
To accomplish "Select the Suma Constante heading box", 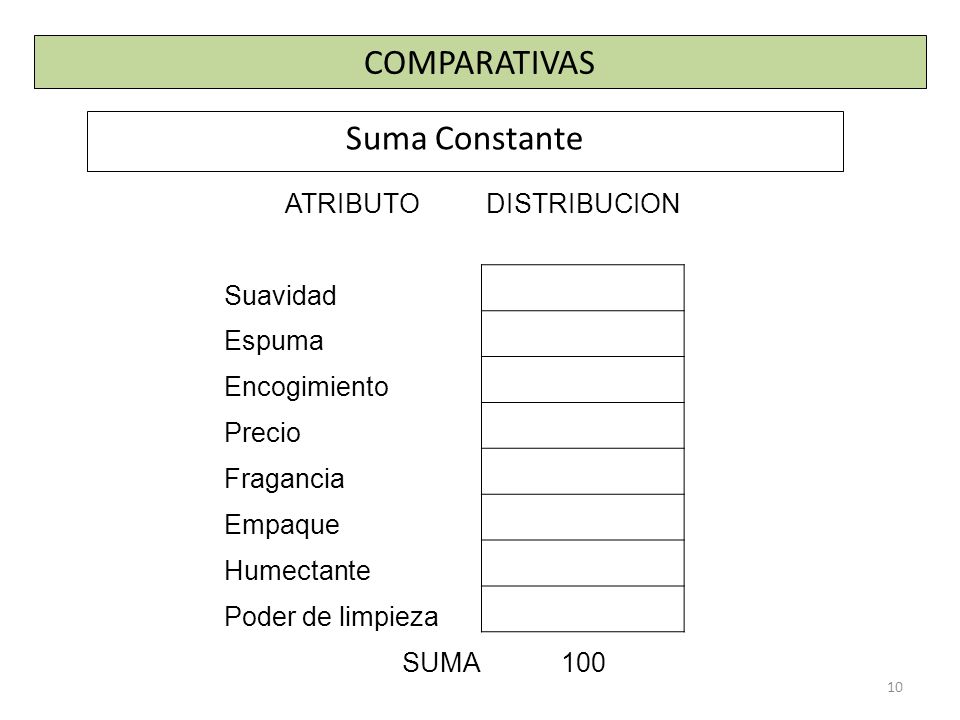I will coord(465,141).
